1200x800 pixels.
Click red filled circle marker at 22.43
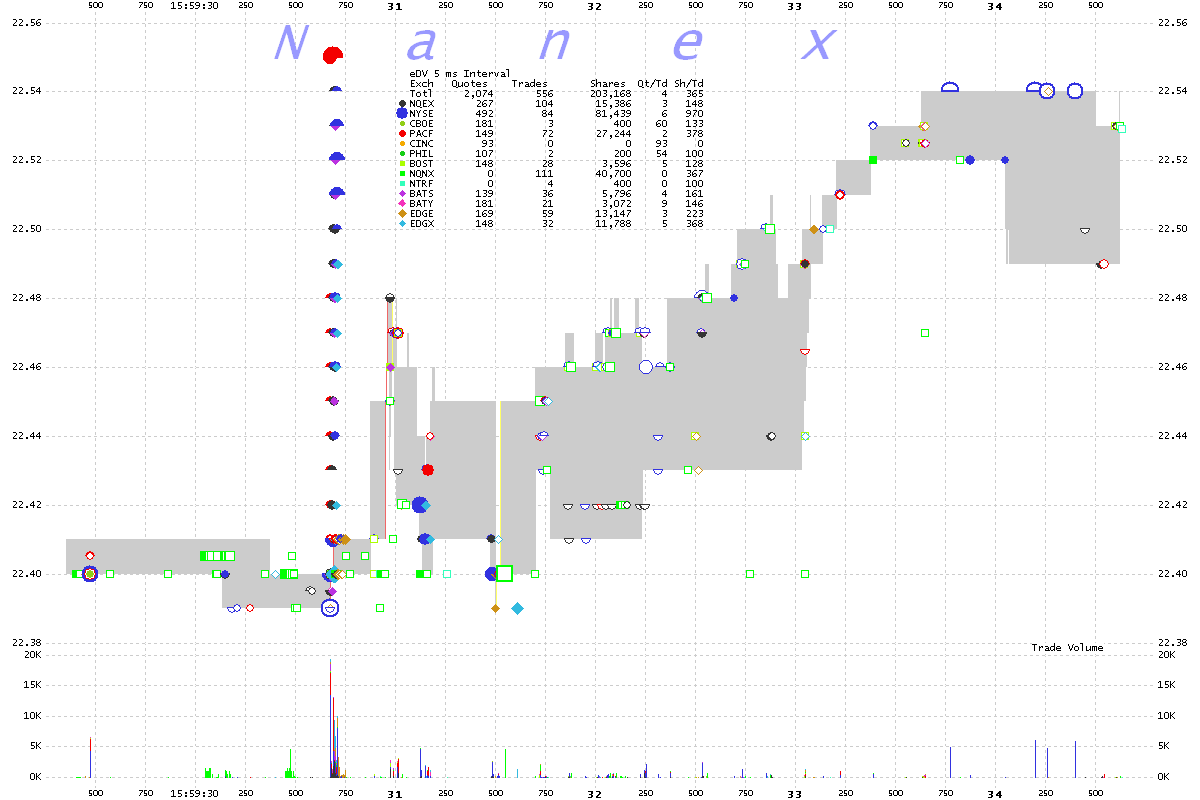[428, 470]
